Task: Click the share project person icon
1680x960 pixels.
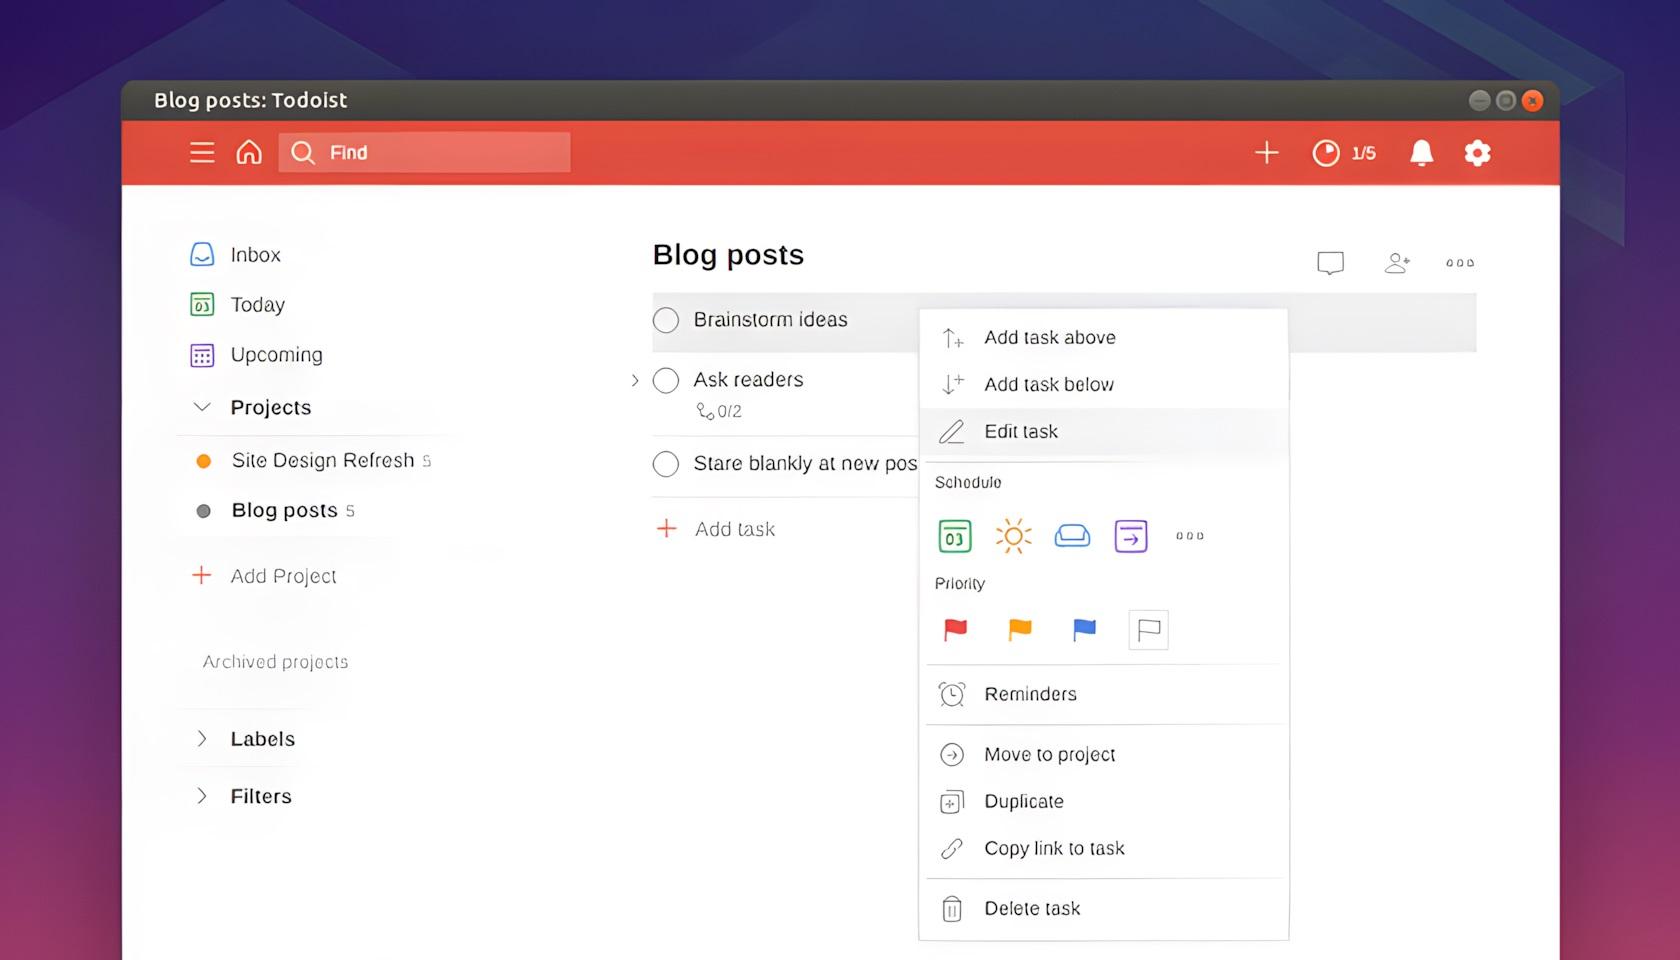Action: (x=1397, y=263)
